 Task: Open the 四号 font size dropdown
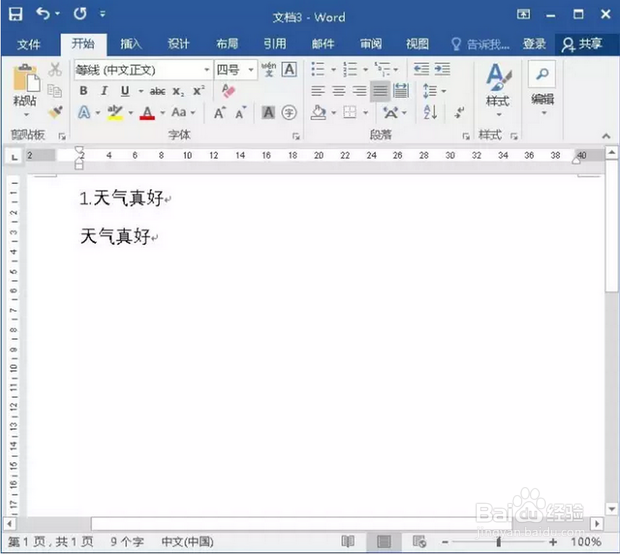click(x=251, y=70)
